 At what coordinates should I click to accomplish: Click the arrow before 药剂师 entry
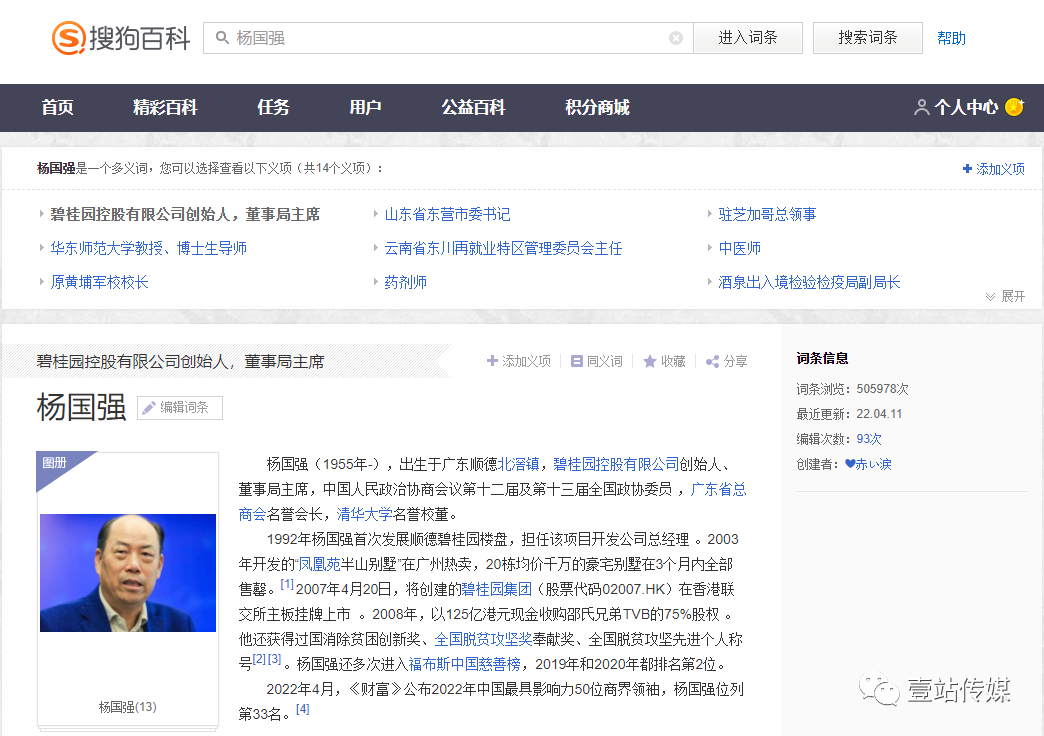coord(375,282)
